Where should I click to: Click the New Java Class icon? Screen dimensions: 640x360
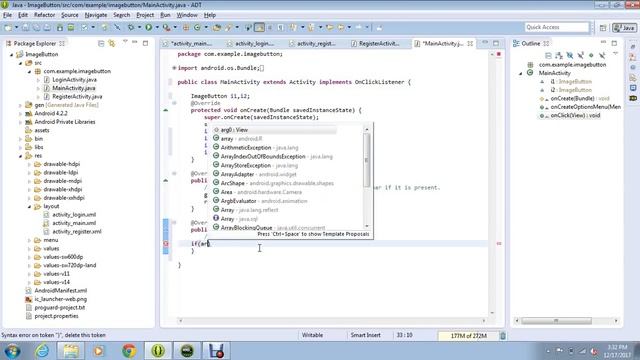[197, 27]
